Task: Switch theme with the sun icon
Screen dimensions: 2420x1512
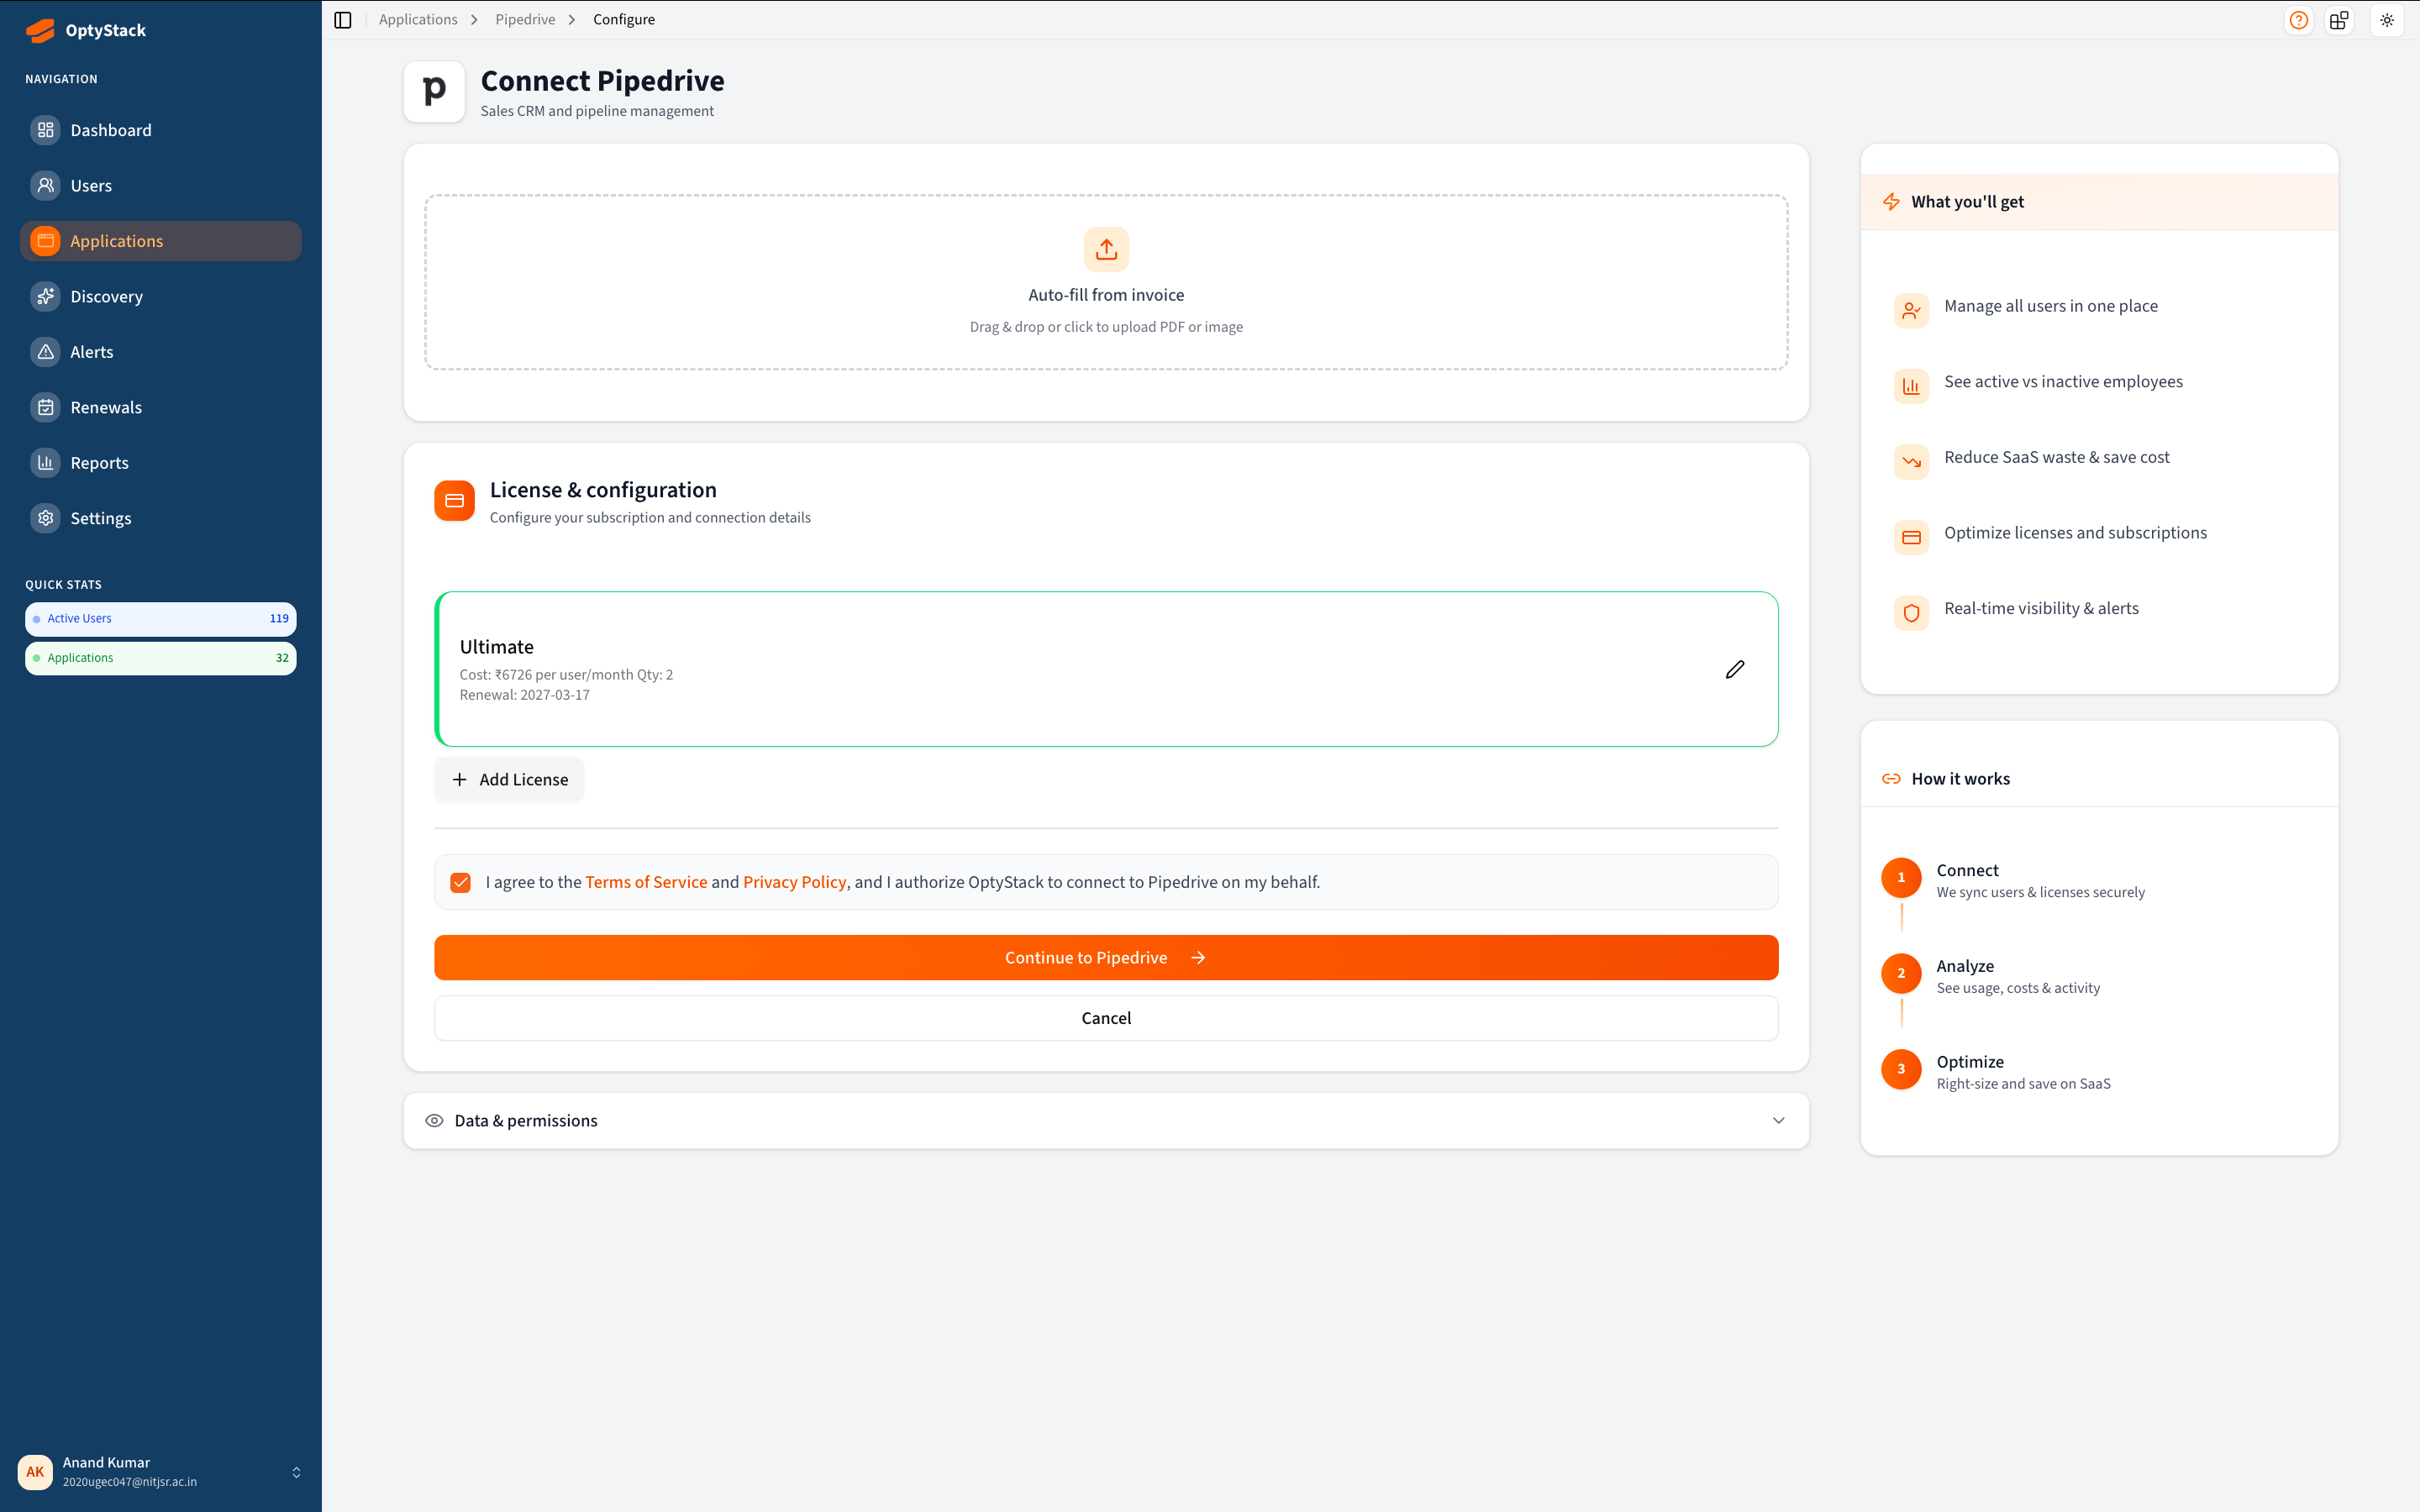Action: point(2387,20)
